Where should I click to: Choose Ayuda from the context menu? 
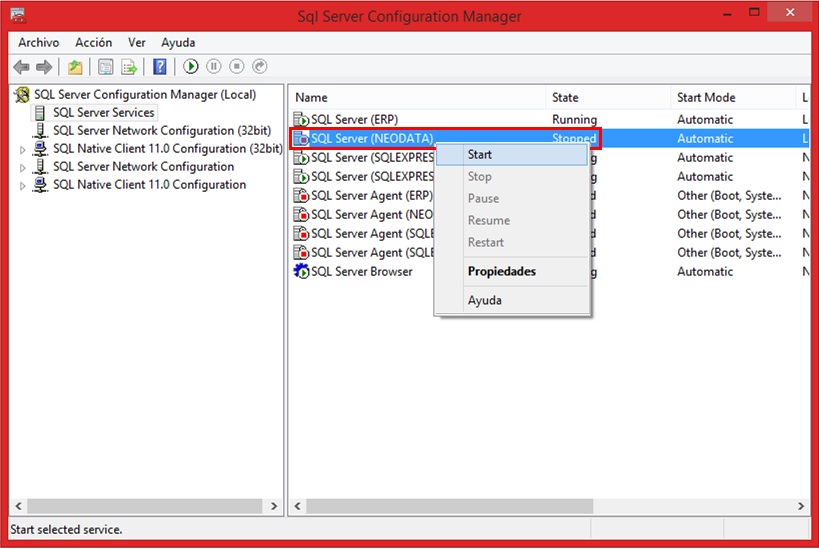[x=512, y=300]
